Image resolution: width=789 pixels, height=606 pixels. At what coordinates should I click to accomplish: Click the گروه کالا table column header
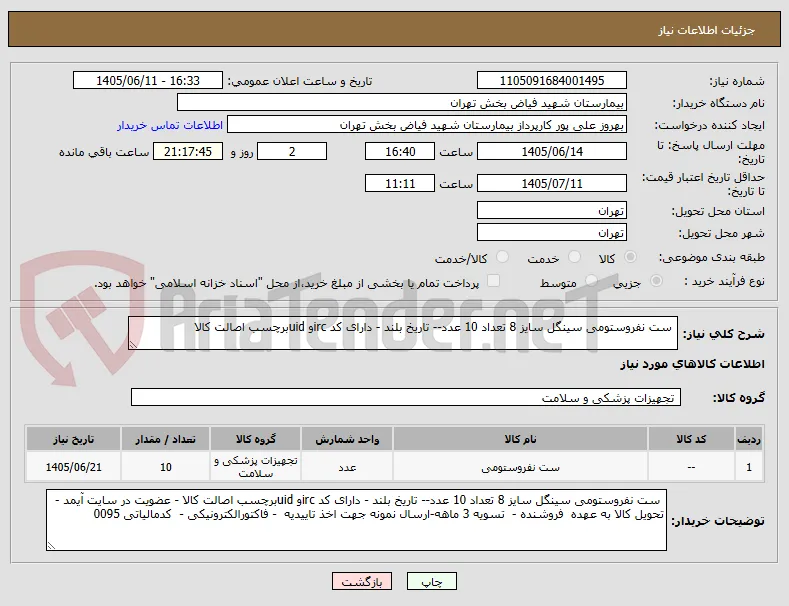(x=256, y=439)
